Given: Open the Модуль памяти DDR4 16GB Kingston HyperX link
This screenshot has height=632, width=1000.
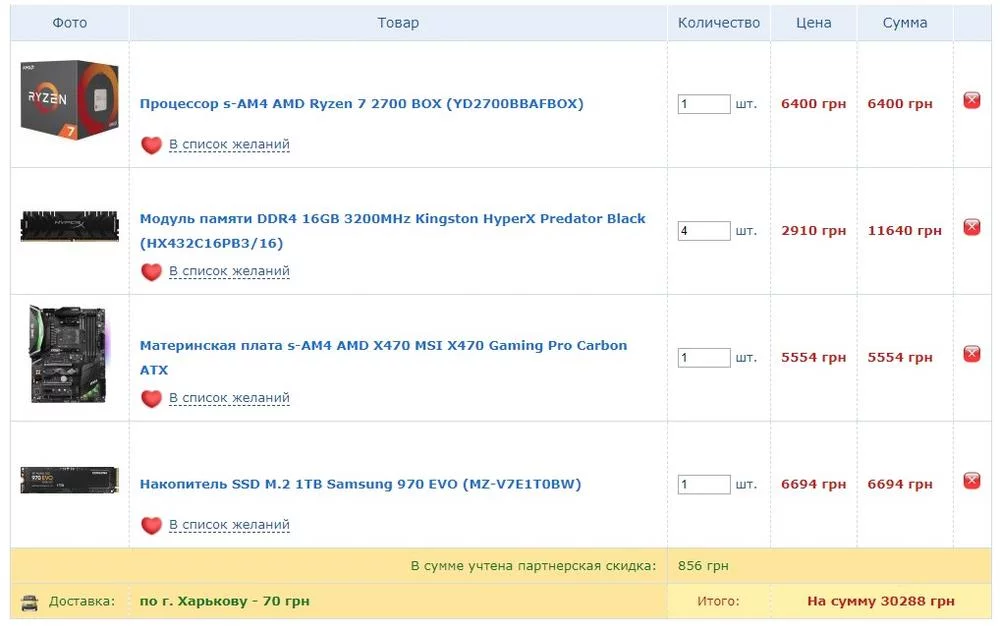Looking at the screenshot, I should [x=393, y=230].
